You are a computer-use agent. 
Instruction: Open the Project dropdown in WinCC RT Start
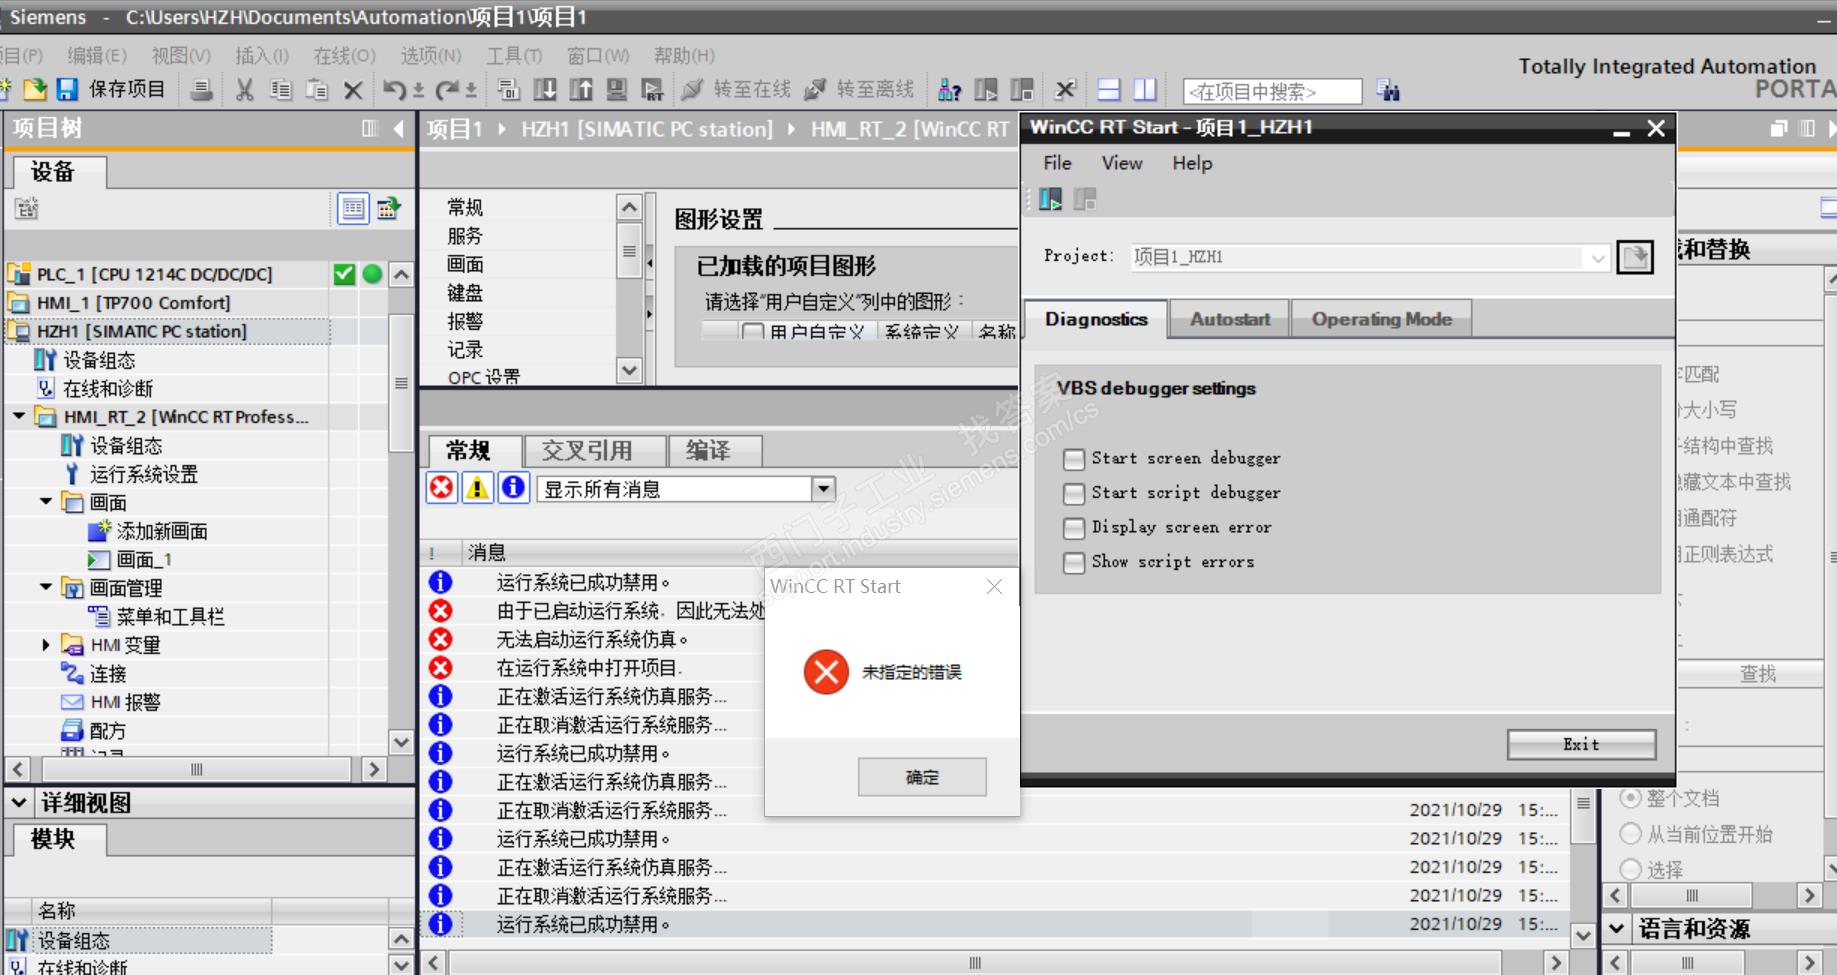(1597, 258)
